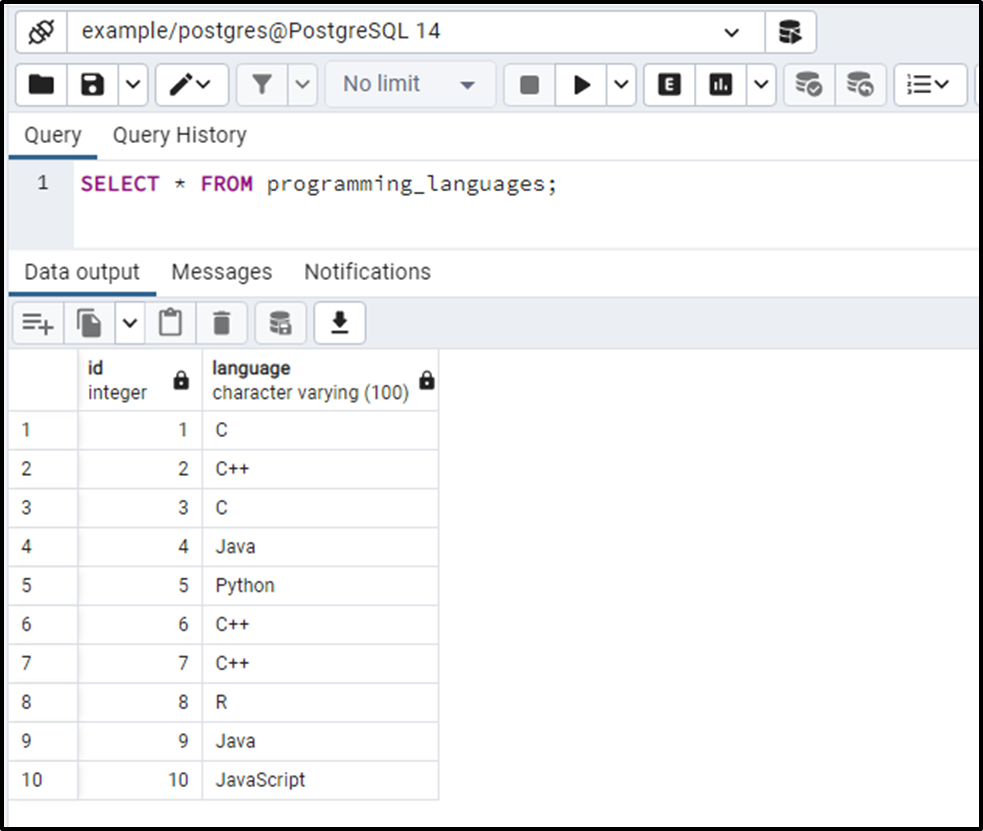983x831 pixels.
Task: Paste rows into the grid
Action: [x=170, y=322]
